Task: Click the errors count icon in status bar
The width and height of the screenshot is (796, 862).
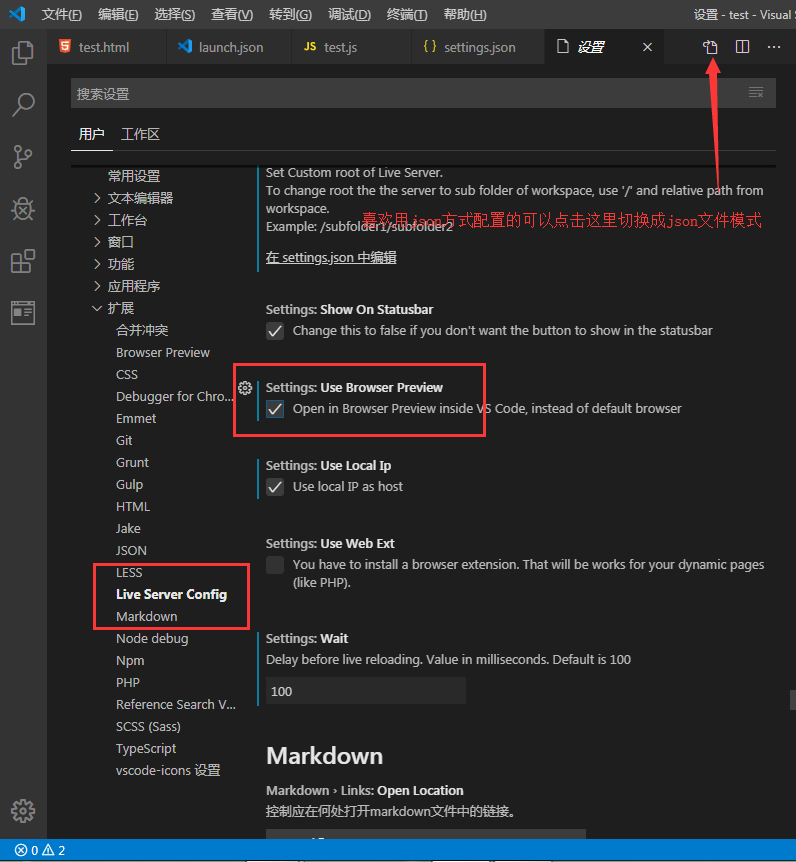Action: pyautogui.click(x=21, y=850)
